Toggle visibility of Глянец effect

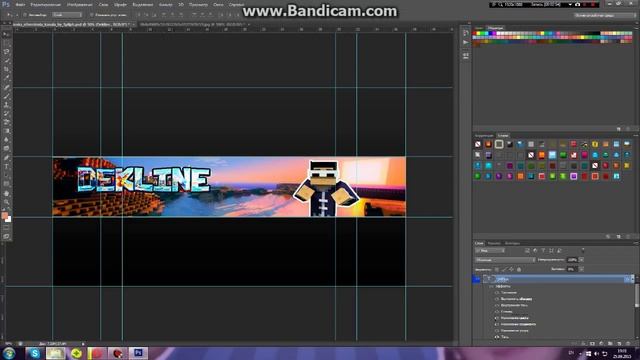pyautogui.click(x=497, y=312)
